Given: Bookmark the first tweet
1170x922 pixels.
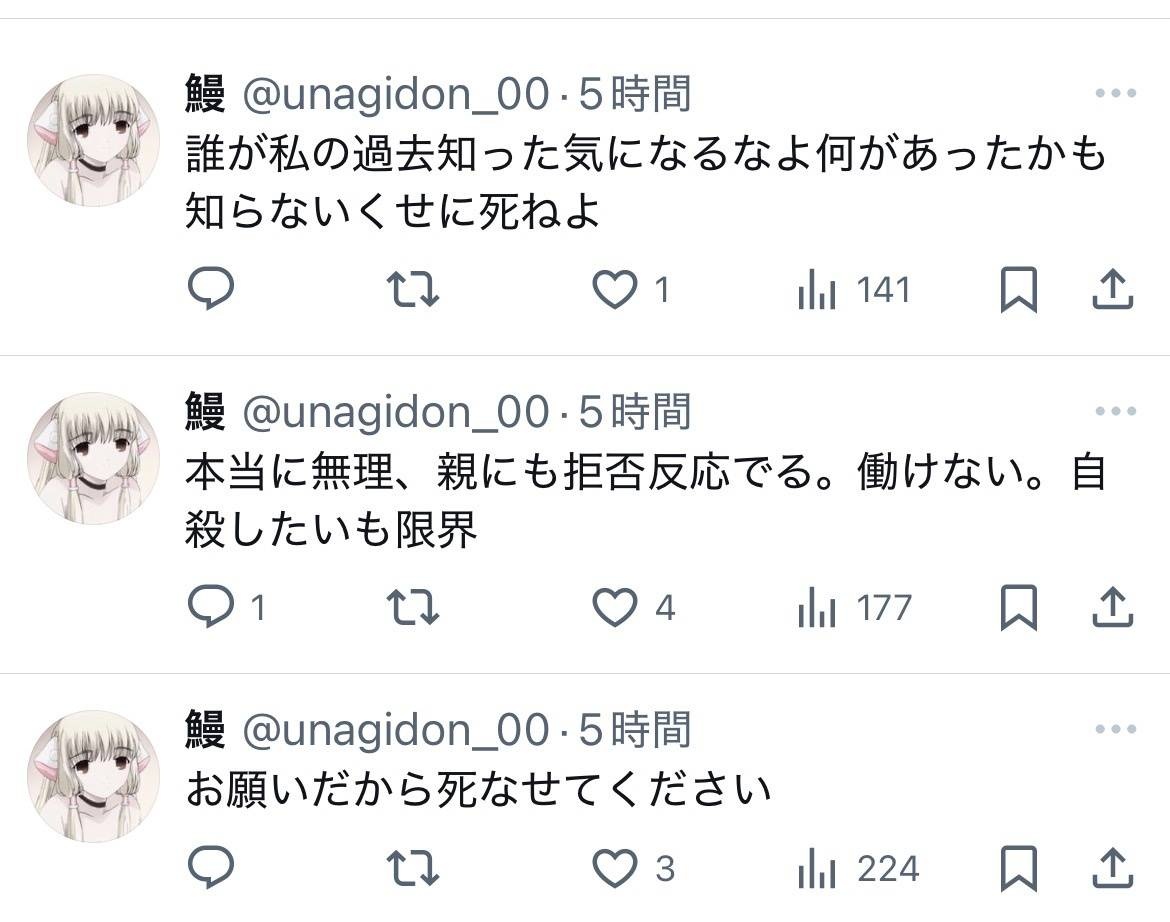Looking at the screenshot, I should coord(1018,290).
